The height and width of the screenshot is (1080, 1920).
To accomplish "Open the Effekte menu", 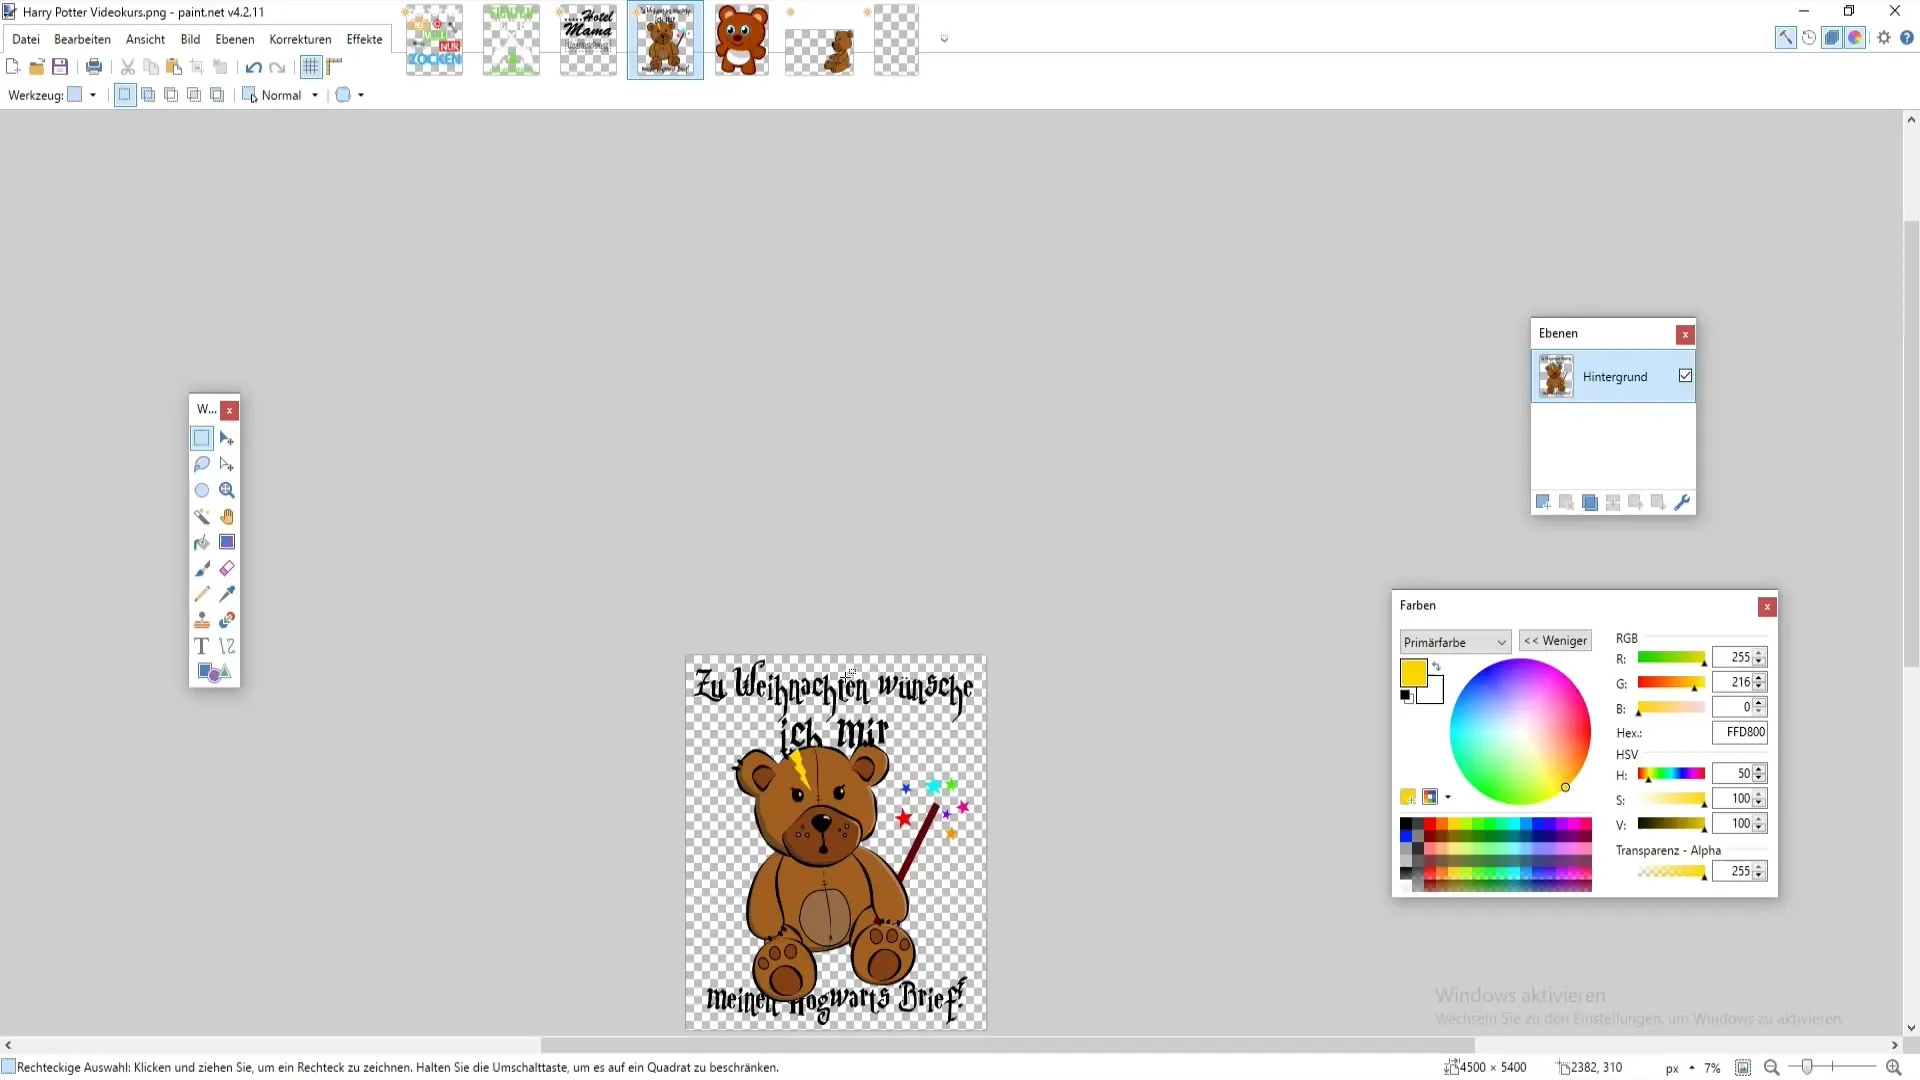I will [364, 39].
